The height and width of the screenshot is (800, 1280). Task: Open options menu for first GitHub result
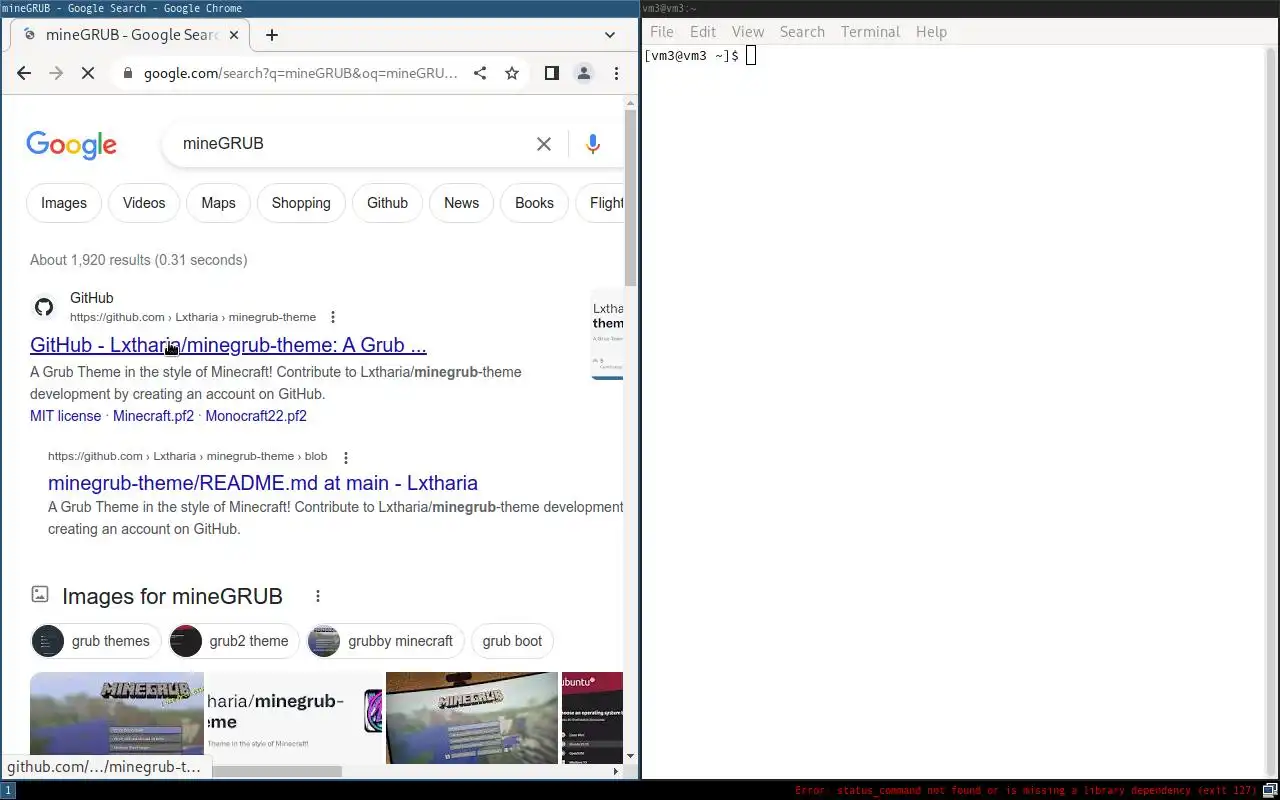point(333,317)
